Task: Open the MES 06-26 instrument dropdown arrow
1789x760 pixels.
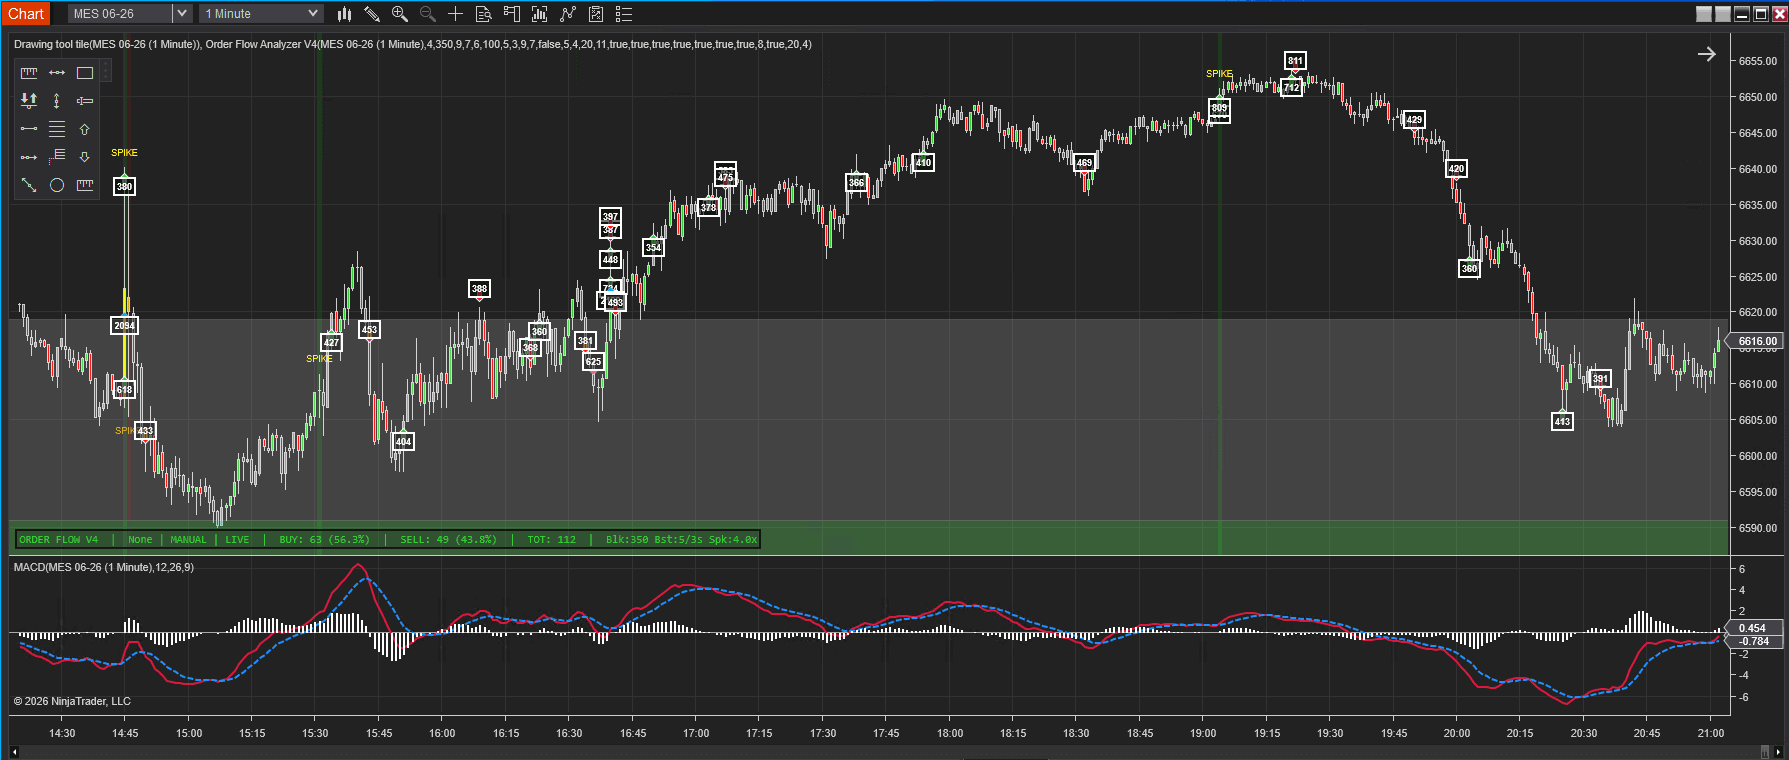Action: coord(181,14)
